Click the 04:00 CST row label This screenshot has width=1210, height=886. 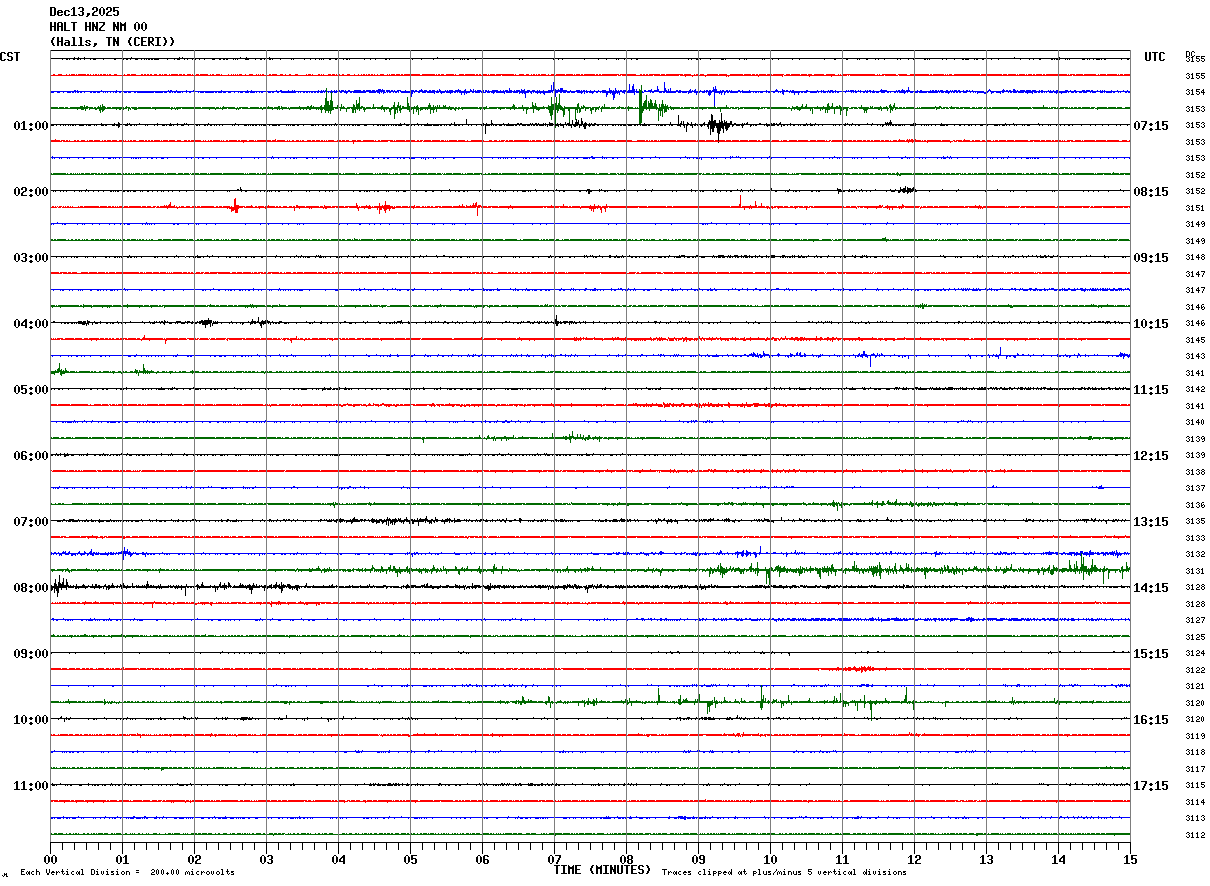coord(31,324)
